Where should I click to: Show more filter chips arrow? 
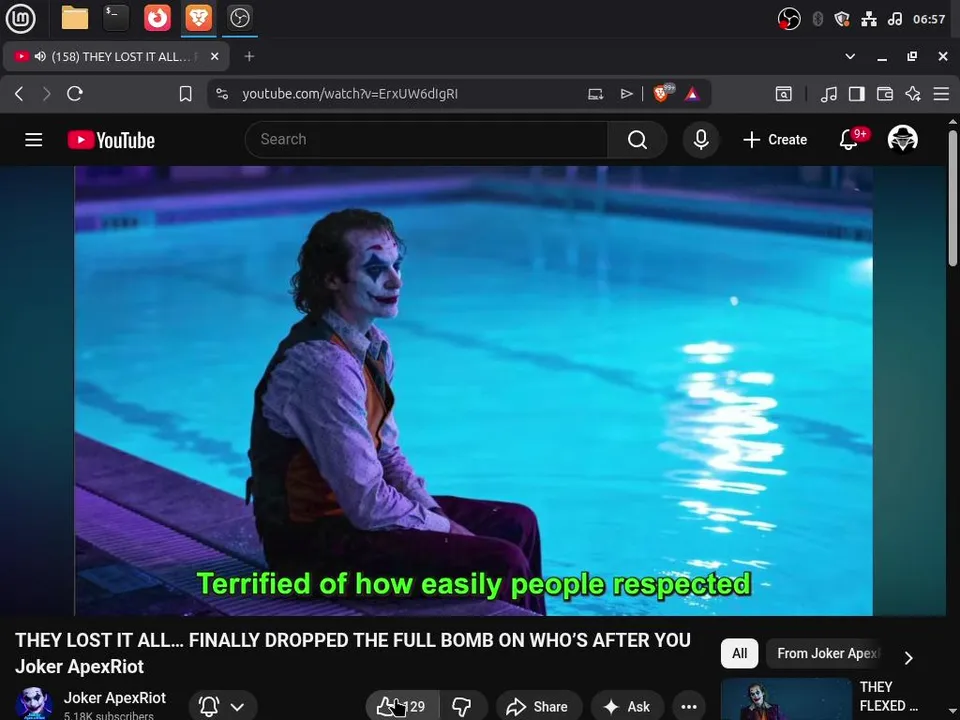click(909, 658)
